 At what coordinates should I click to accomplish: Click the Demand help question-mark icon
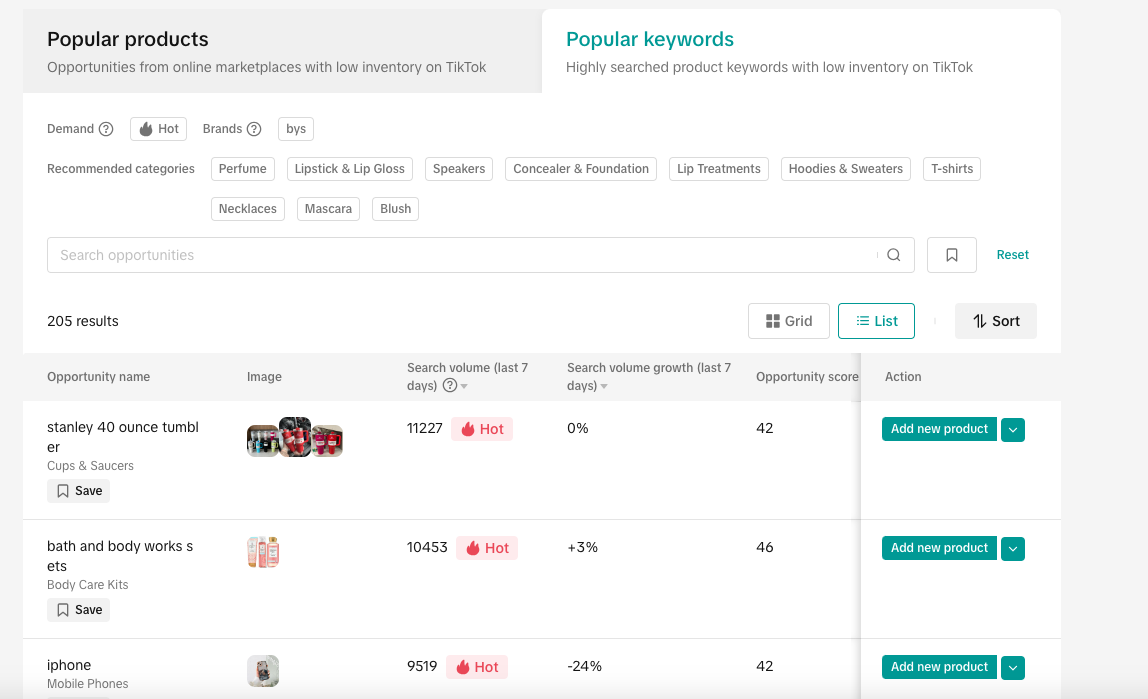[106, 129]
